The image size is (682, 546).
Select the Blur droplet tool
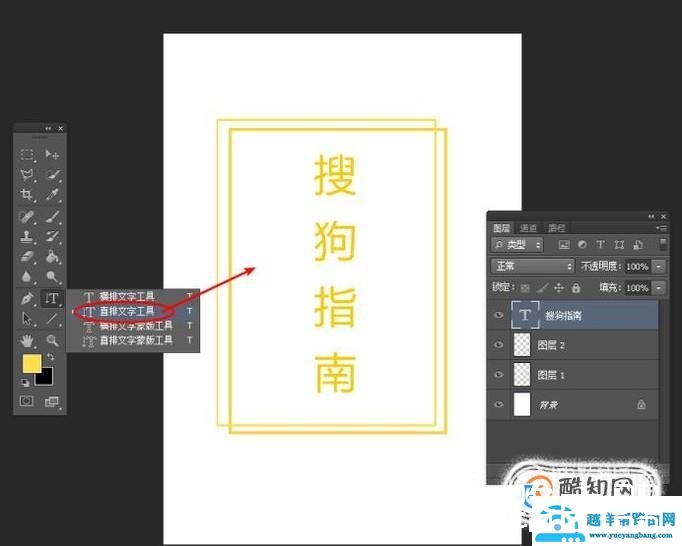(27, 277)
